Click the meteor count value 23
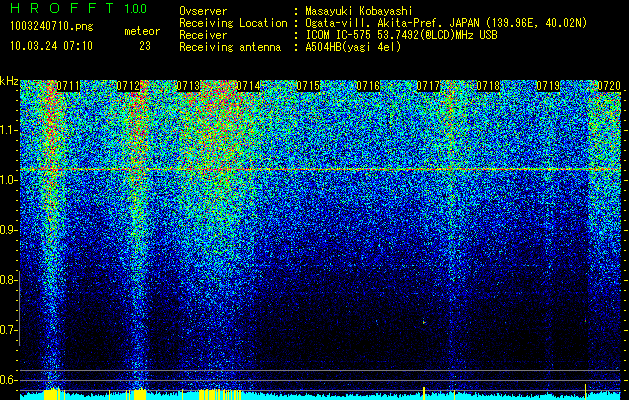Viewport: 629px width, 400px height. [145, 46]
